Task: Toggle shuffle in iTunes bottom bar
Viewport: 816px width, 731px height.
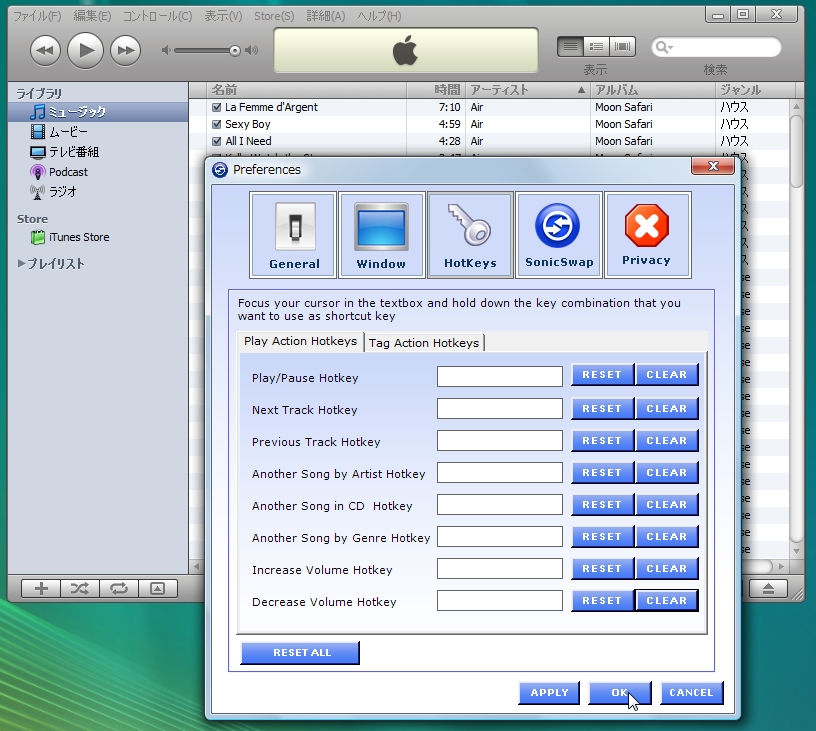Action: pos(80,588)
